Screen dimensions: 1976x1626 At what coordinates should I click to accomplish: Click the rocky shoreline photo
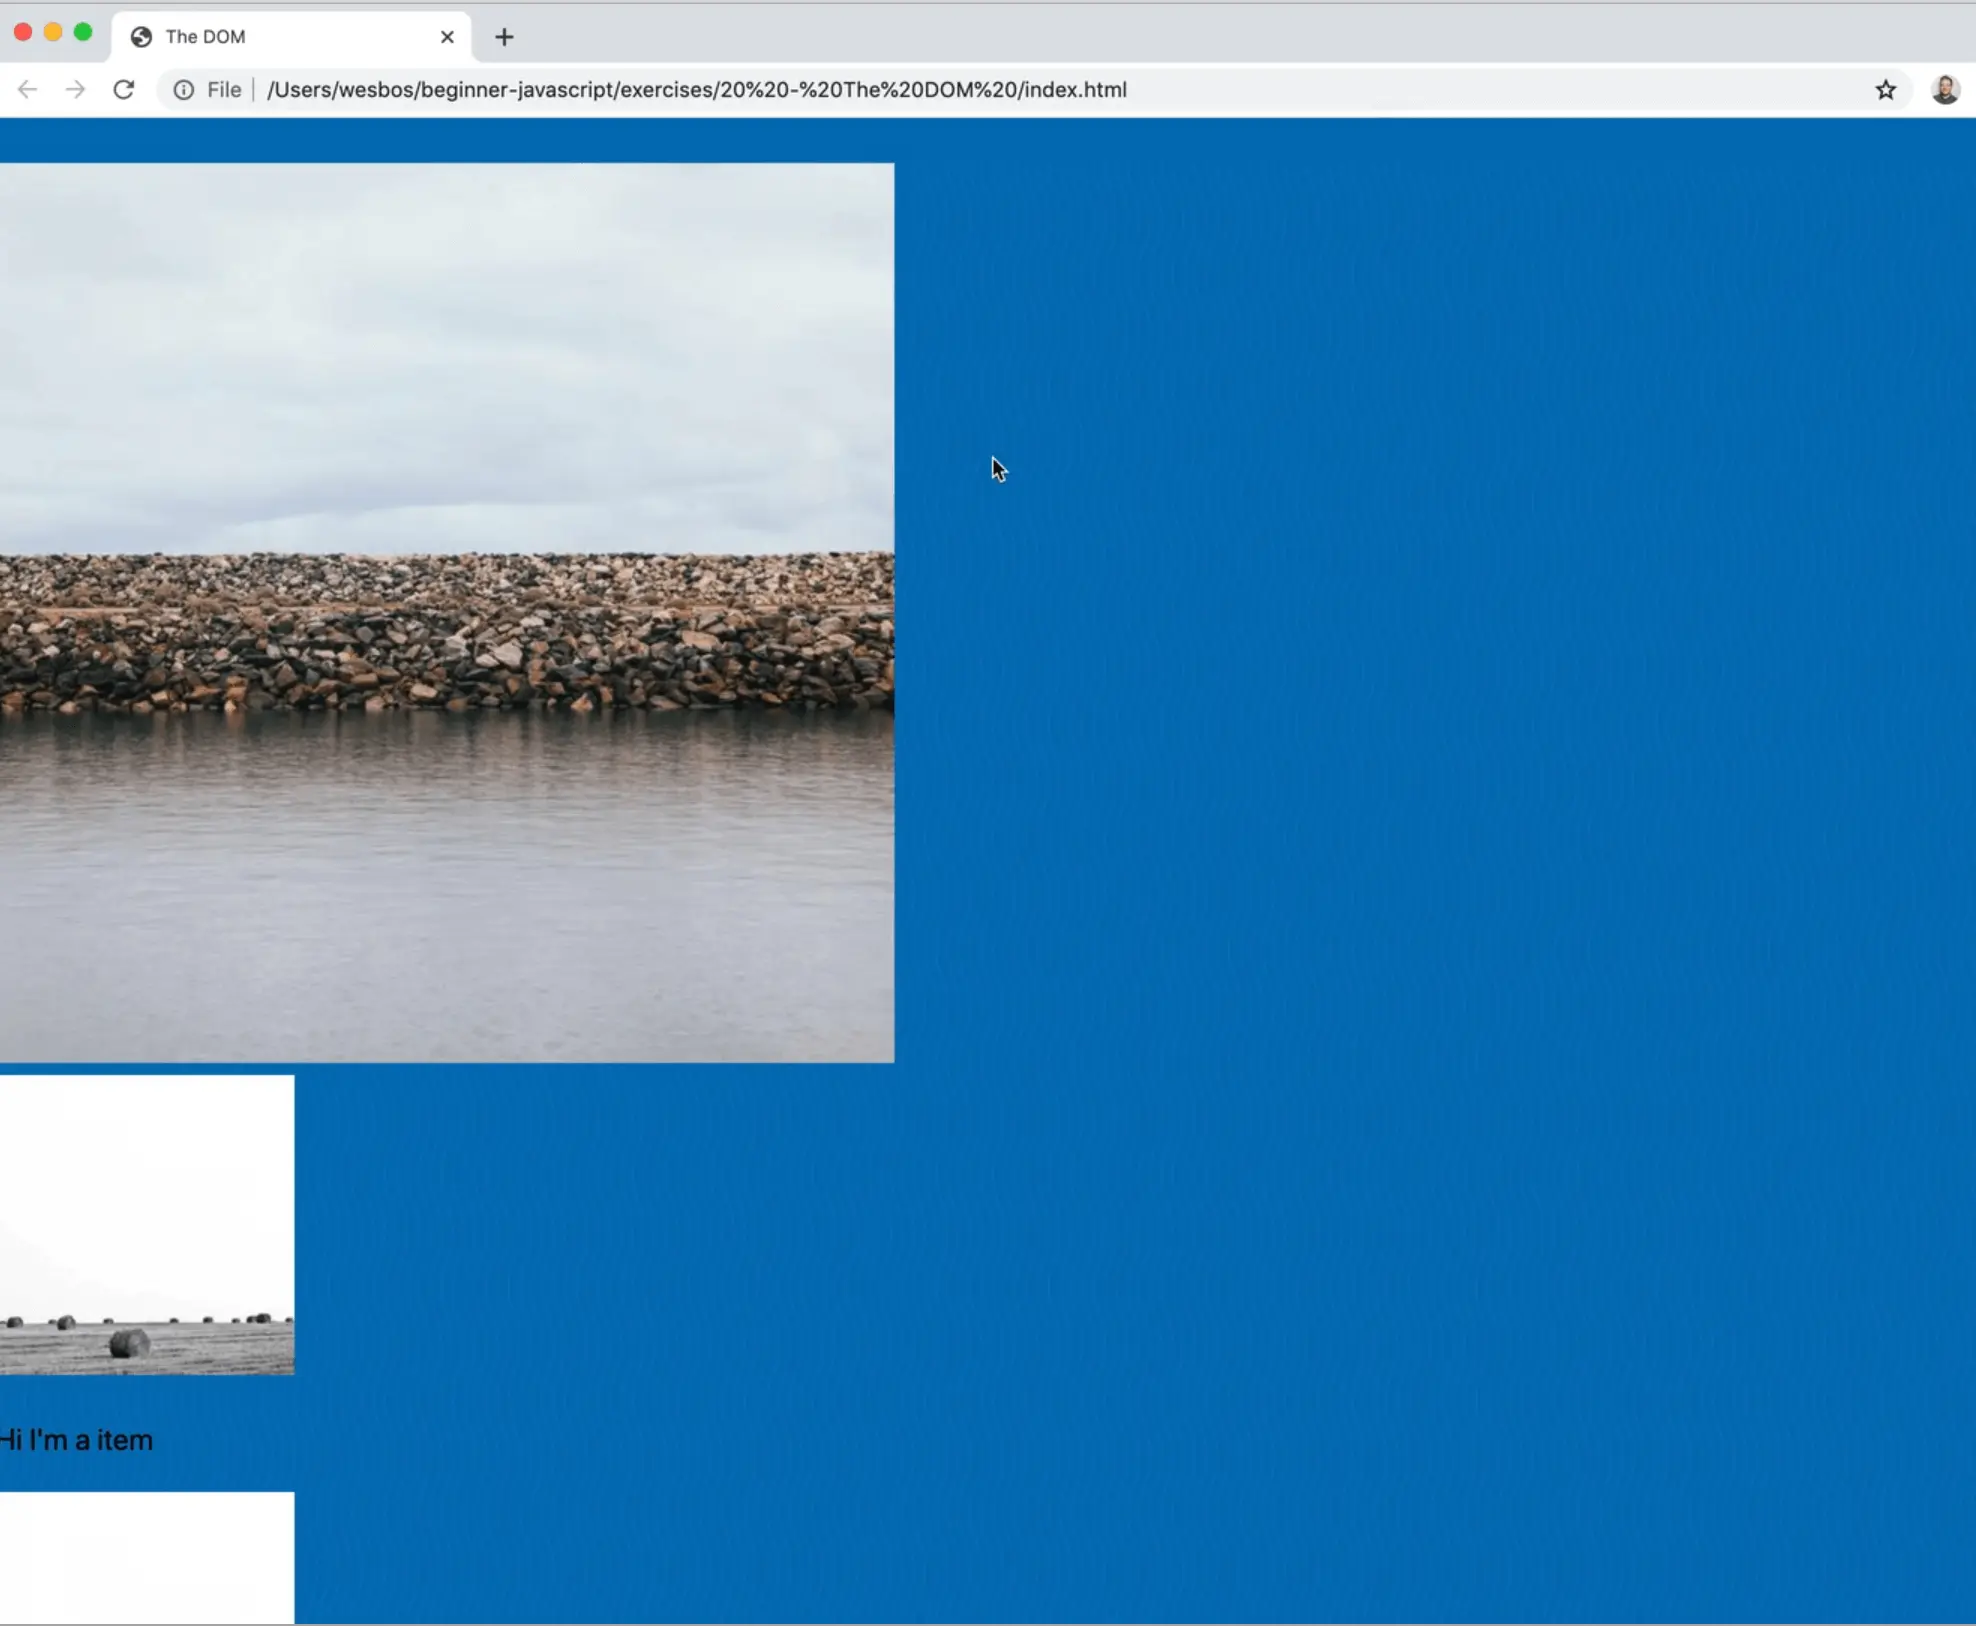tap(446, 612)
